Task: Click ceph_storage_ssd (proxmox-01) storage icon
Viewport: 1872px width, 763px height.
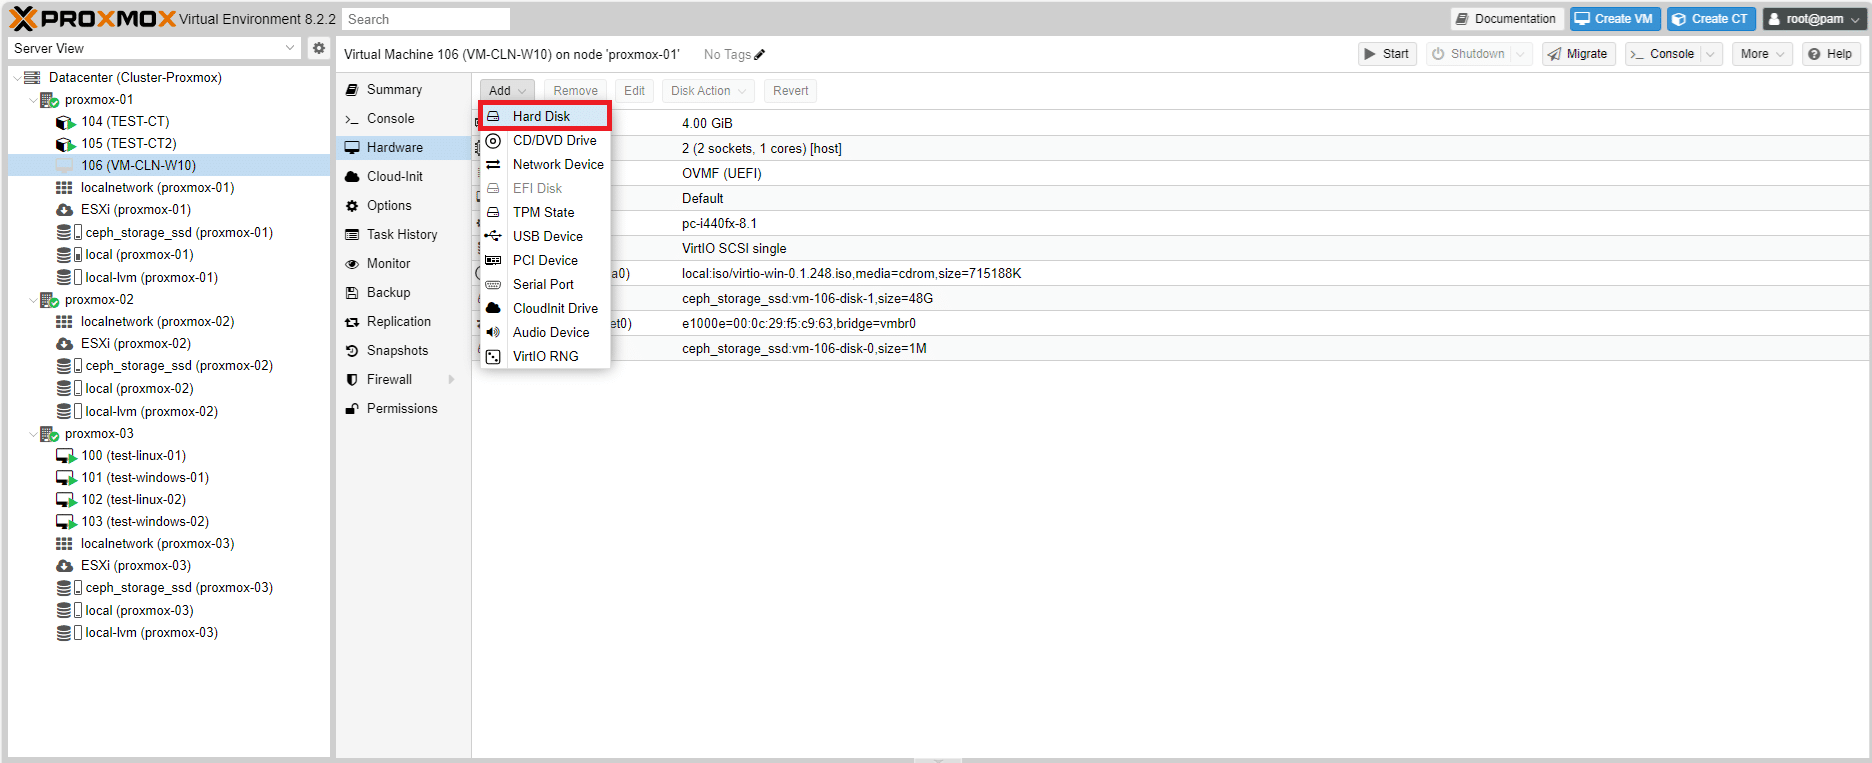Action: point(69,232)
